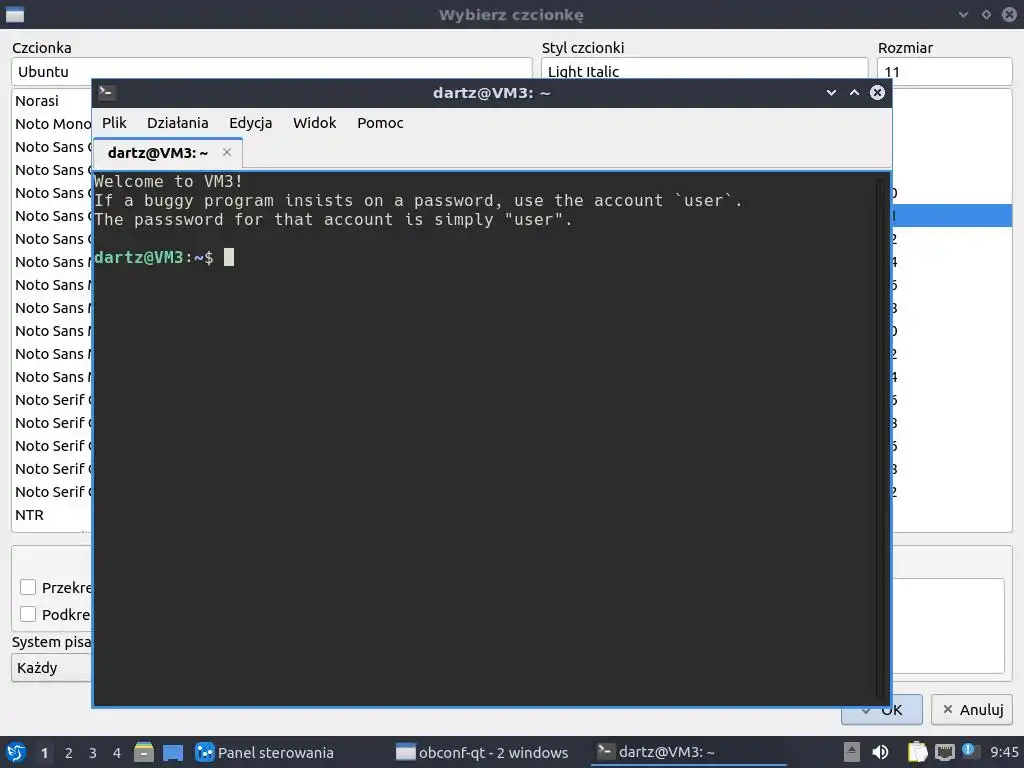Open the Działania menu in the terminal
The image size is (1024, 768).
tap(178, 123)
